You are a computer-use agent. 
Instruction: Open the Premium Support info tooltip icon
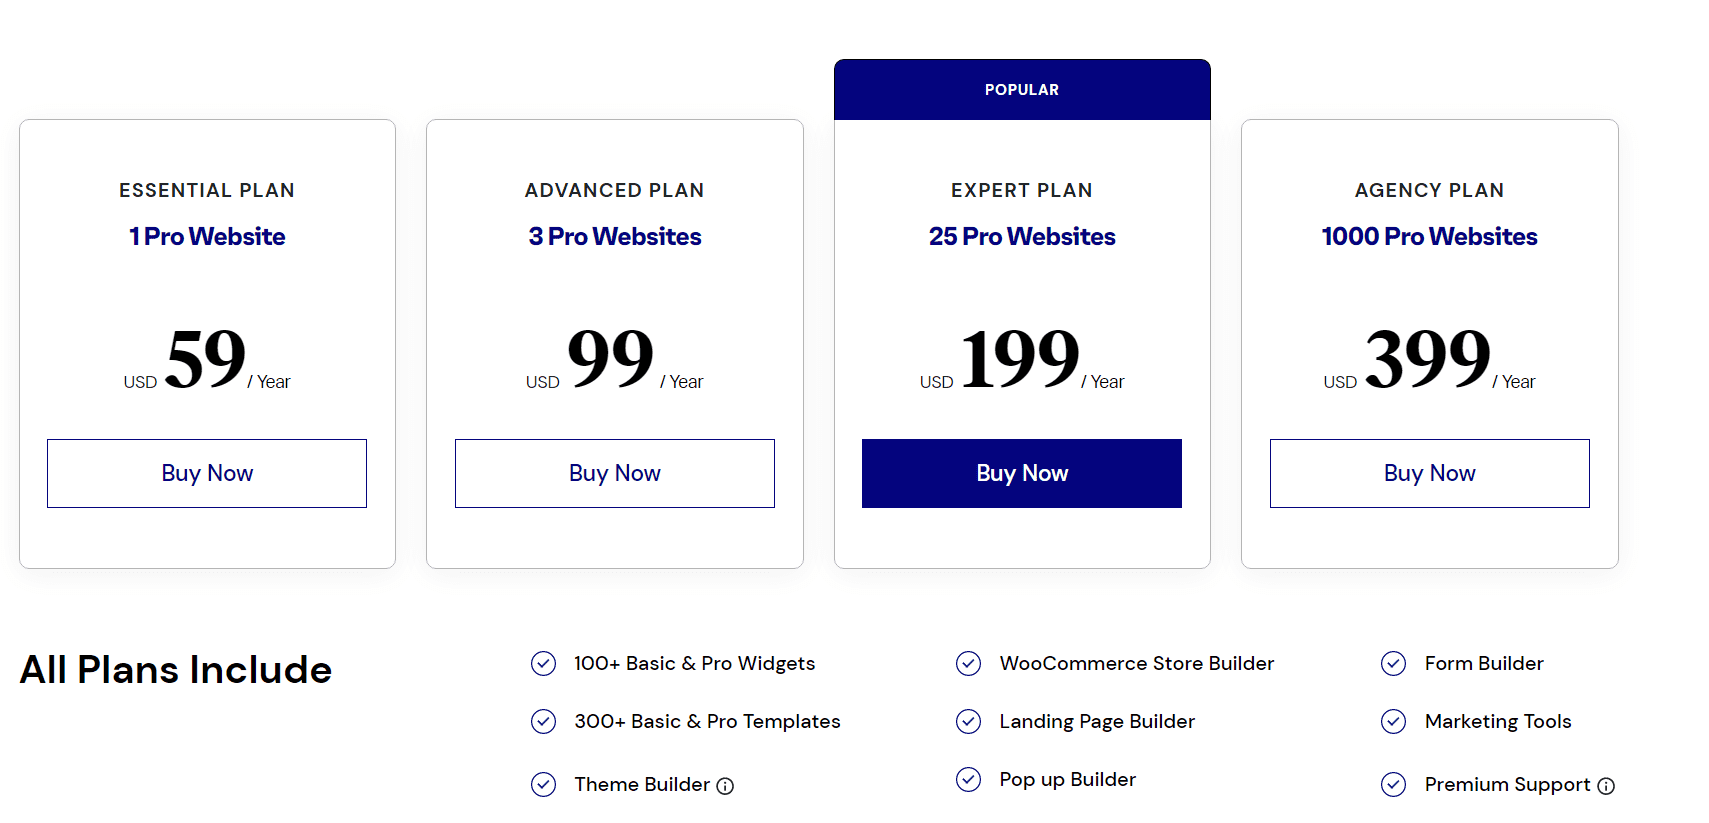(1606, 786)
